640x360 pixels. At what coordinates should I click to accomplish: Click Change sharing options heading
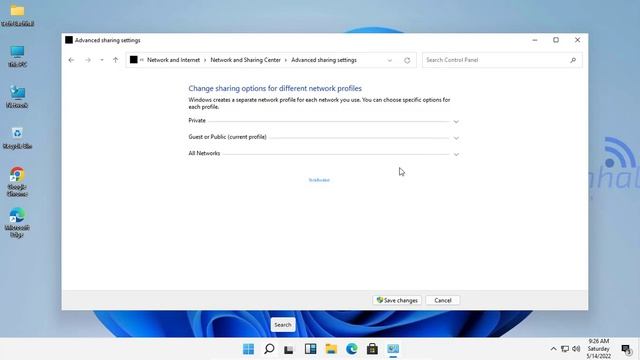[275, 88]
